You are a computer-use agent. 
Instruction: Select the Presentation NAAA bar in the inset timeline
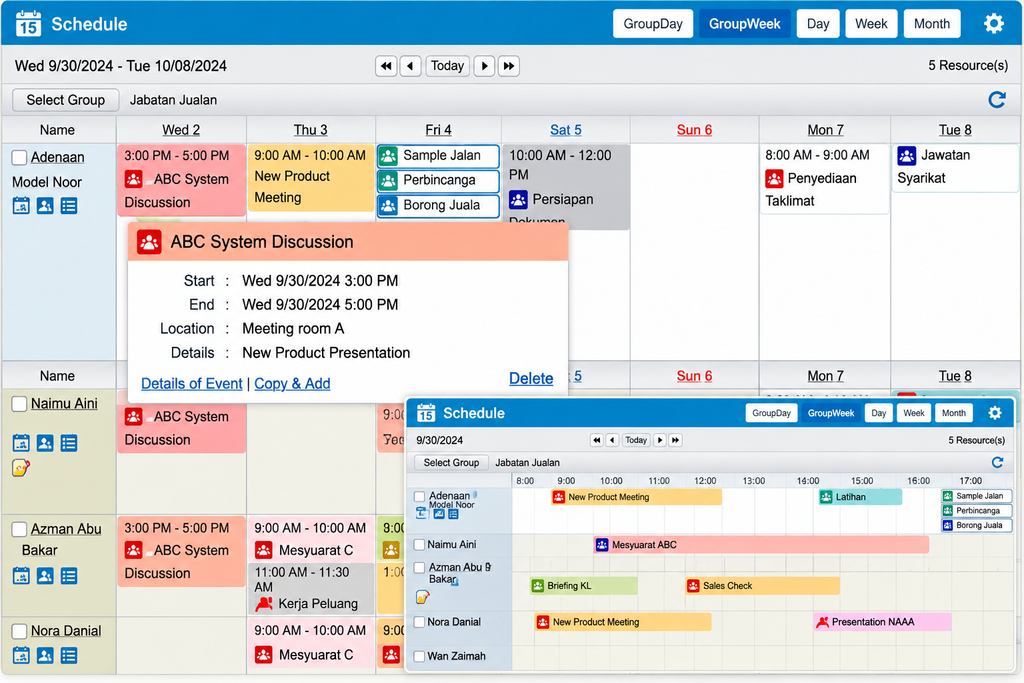point(882,622)
